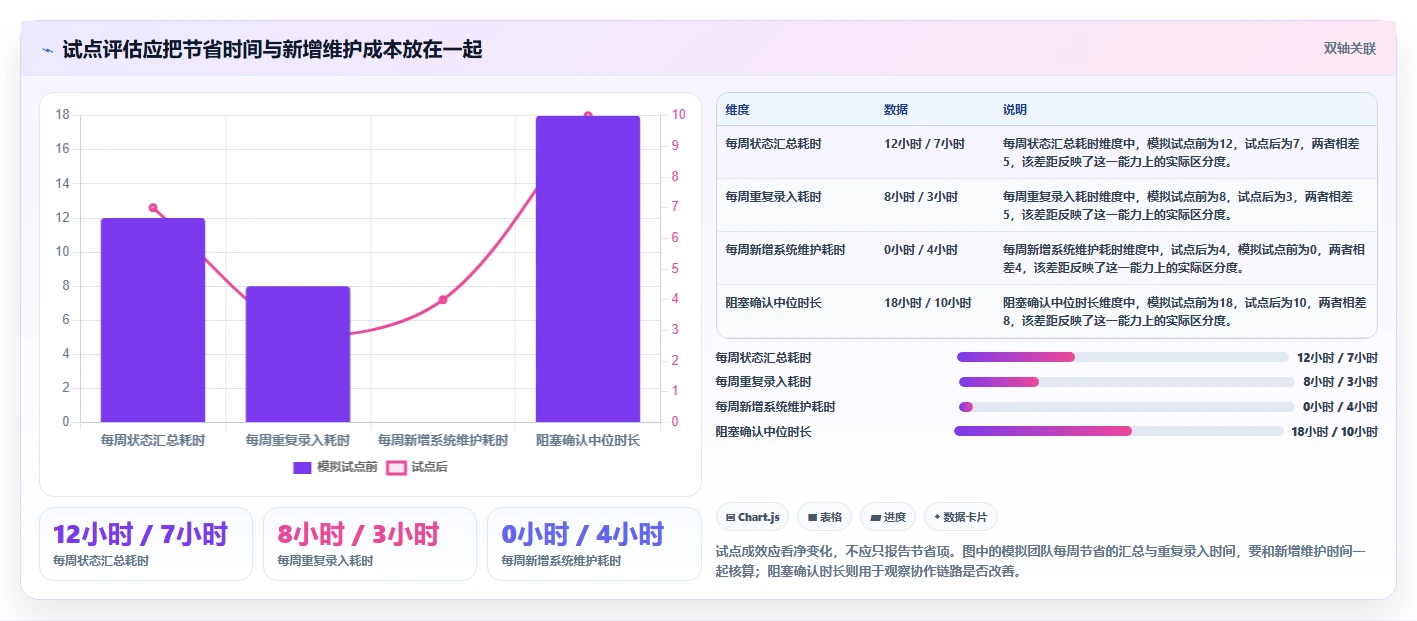Click the 数据卡片 tag chip

(x=961, y=517)
